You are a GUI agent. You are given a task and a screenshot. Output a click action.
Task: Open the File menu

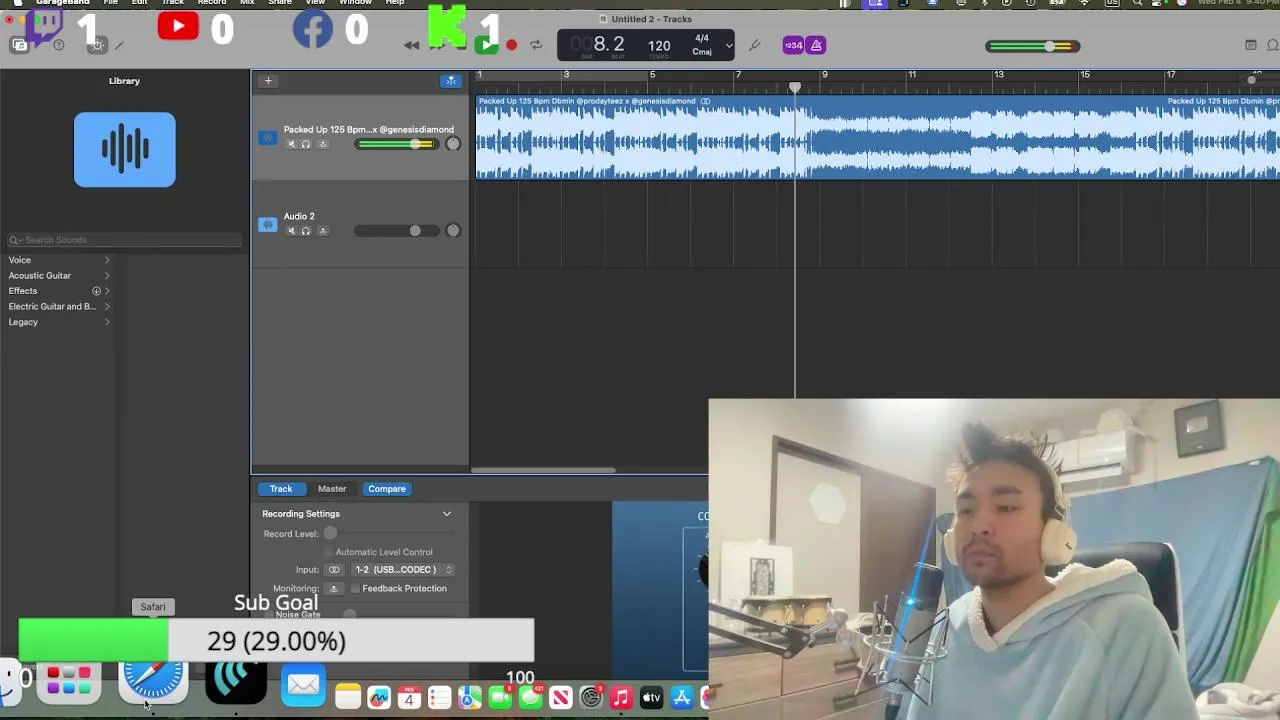(x=110, y=3)
